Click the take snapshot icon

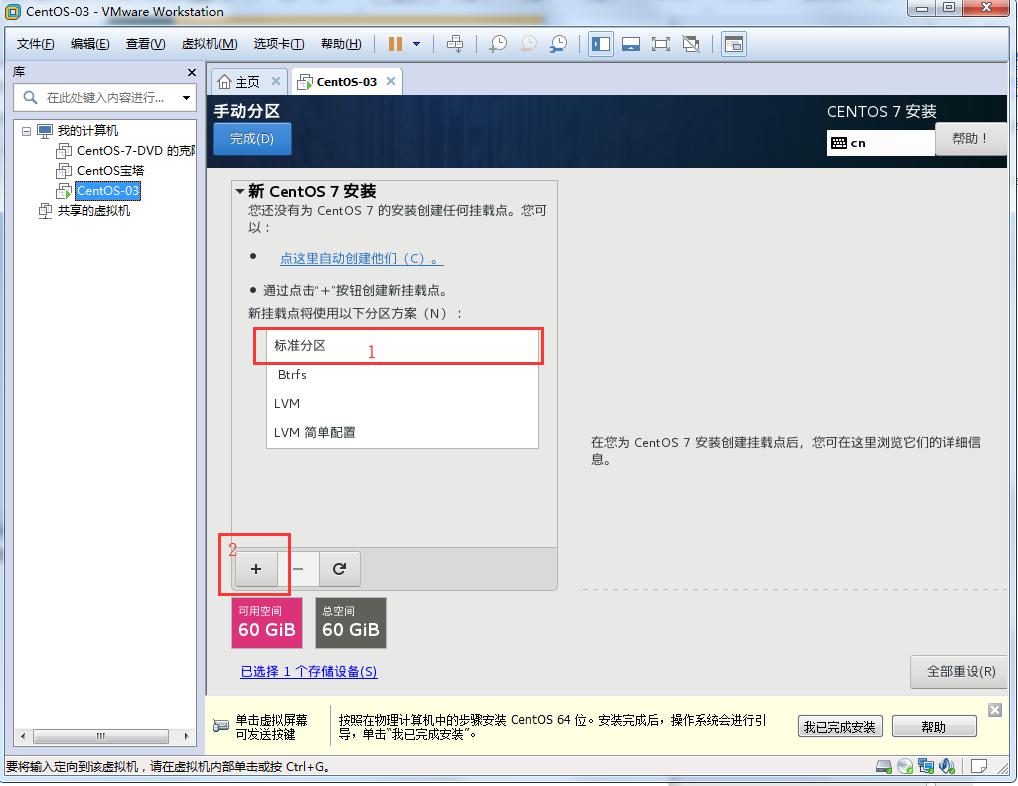[x=498, y=44]
